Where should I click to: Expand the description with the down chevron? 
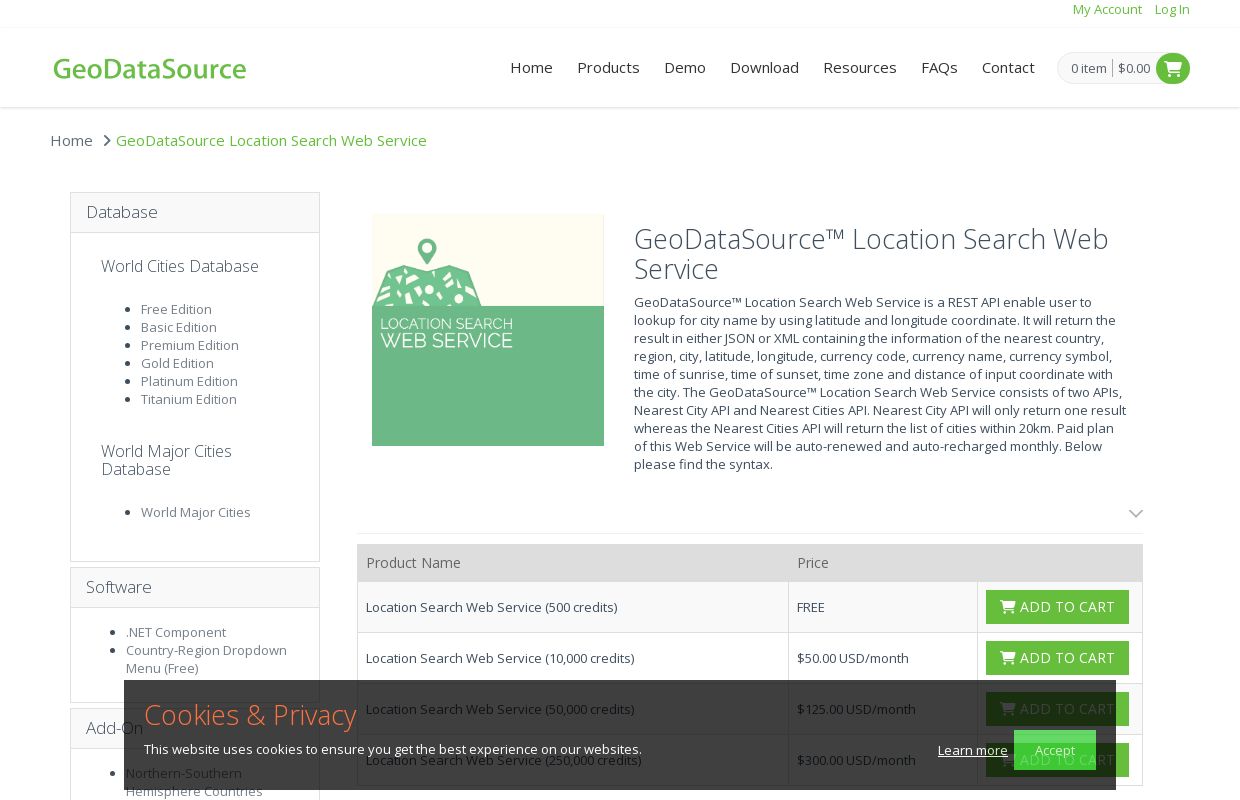pos(1136,513)
